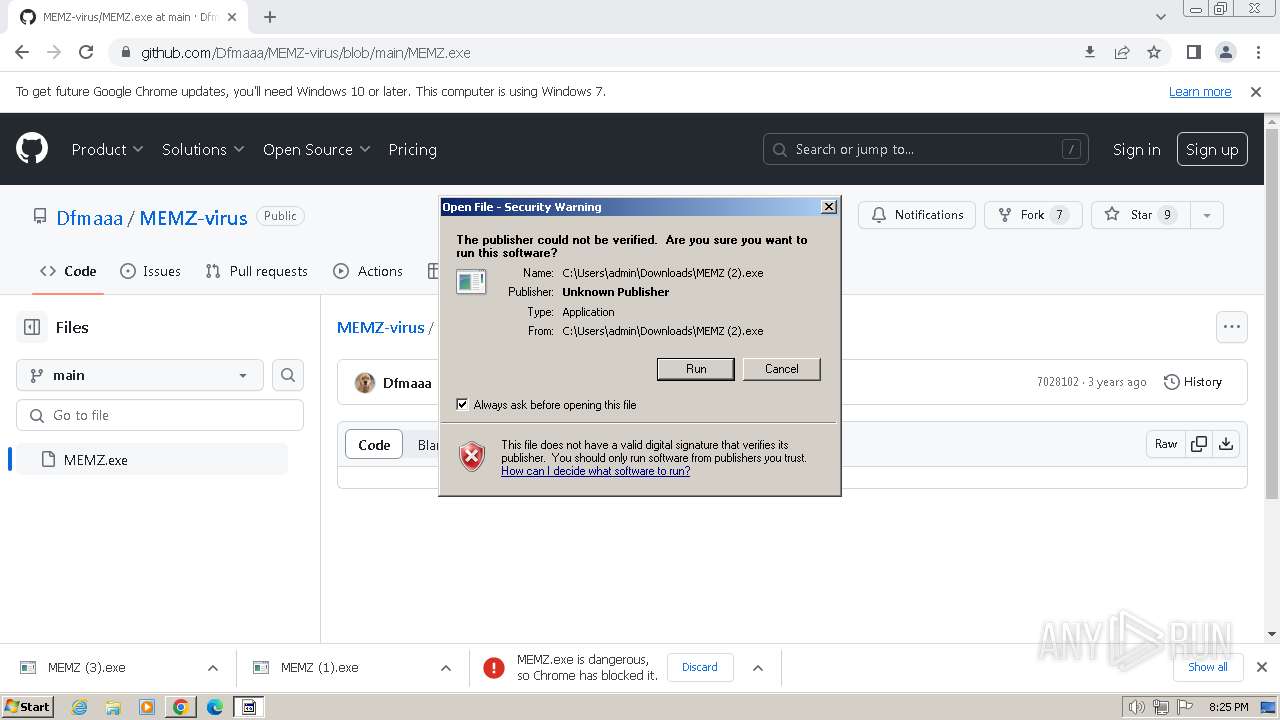This screenshot has width=1280, height=720.
Task: Open the more file actions ellipsis
Action: click(x=1232, y=327)
